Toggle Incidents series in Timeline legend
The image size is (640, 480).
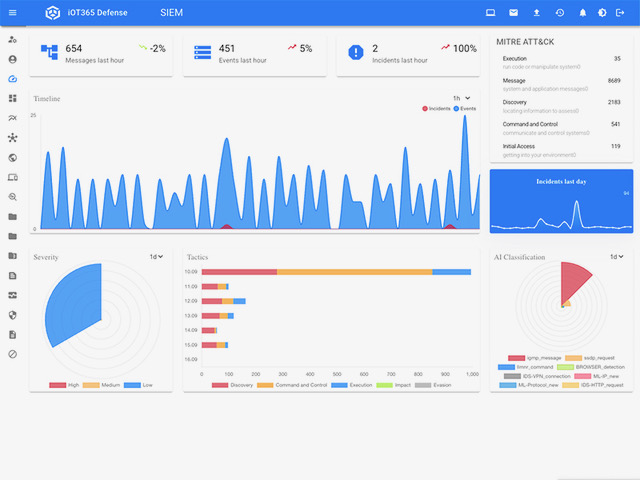pyautogui.click(x=435, y=107)
